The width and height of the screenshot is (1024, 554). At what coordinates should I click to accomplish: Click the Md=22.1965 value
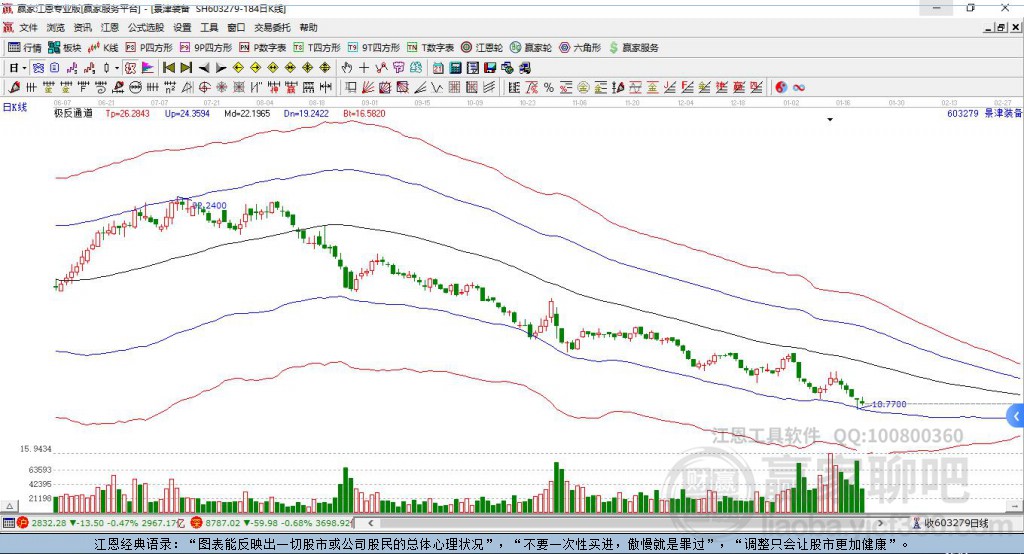pyautogui.click(x=247, y=114)
